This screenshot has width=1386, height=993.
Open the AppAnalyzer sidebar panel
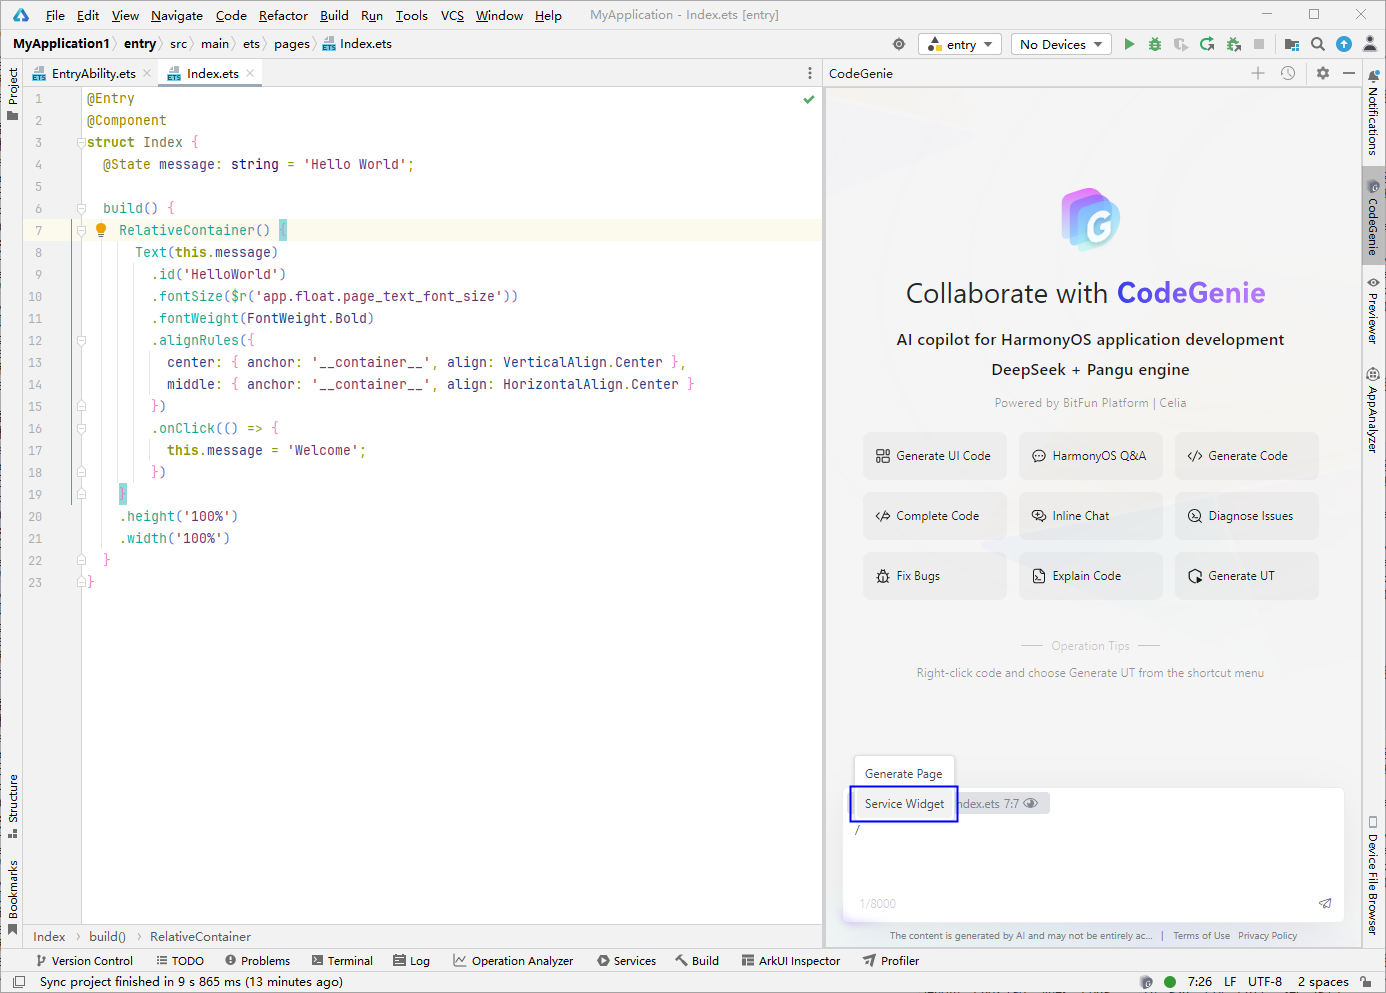[x=1373, y=410]
